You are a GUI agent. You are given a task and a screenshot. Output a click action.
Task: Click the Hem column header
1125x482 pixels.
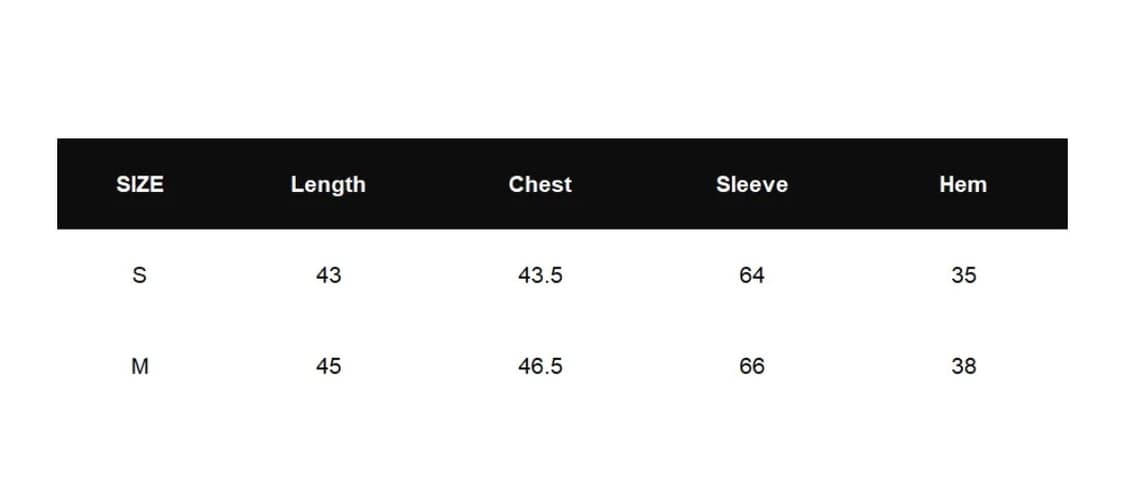[963, 184]
